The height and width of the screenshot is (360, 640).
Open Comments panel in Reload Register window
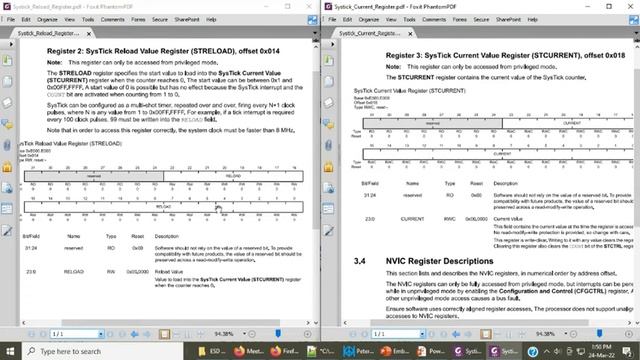(7, 124)
